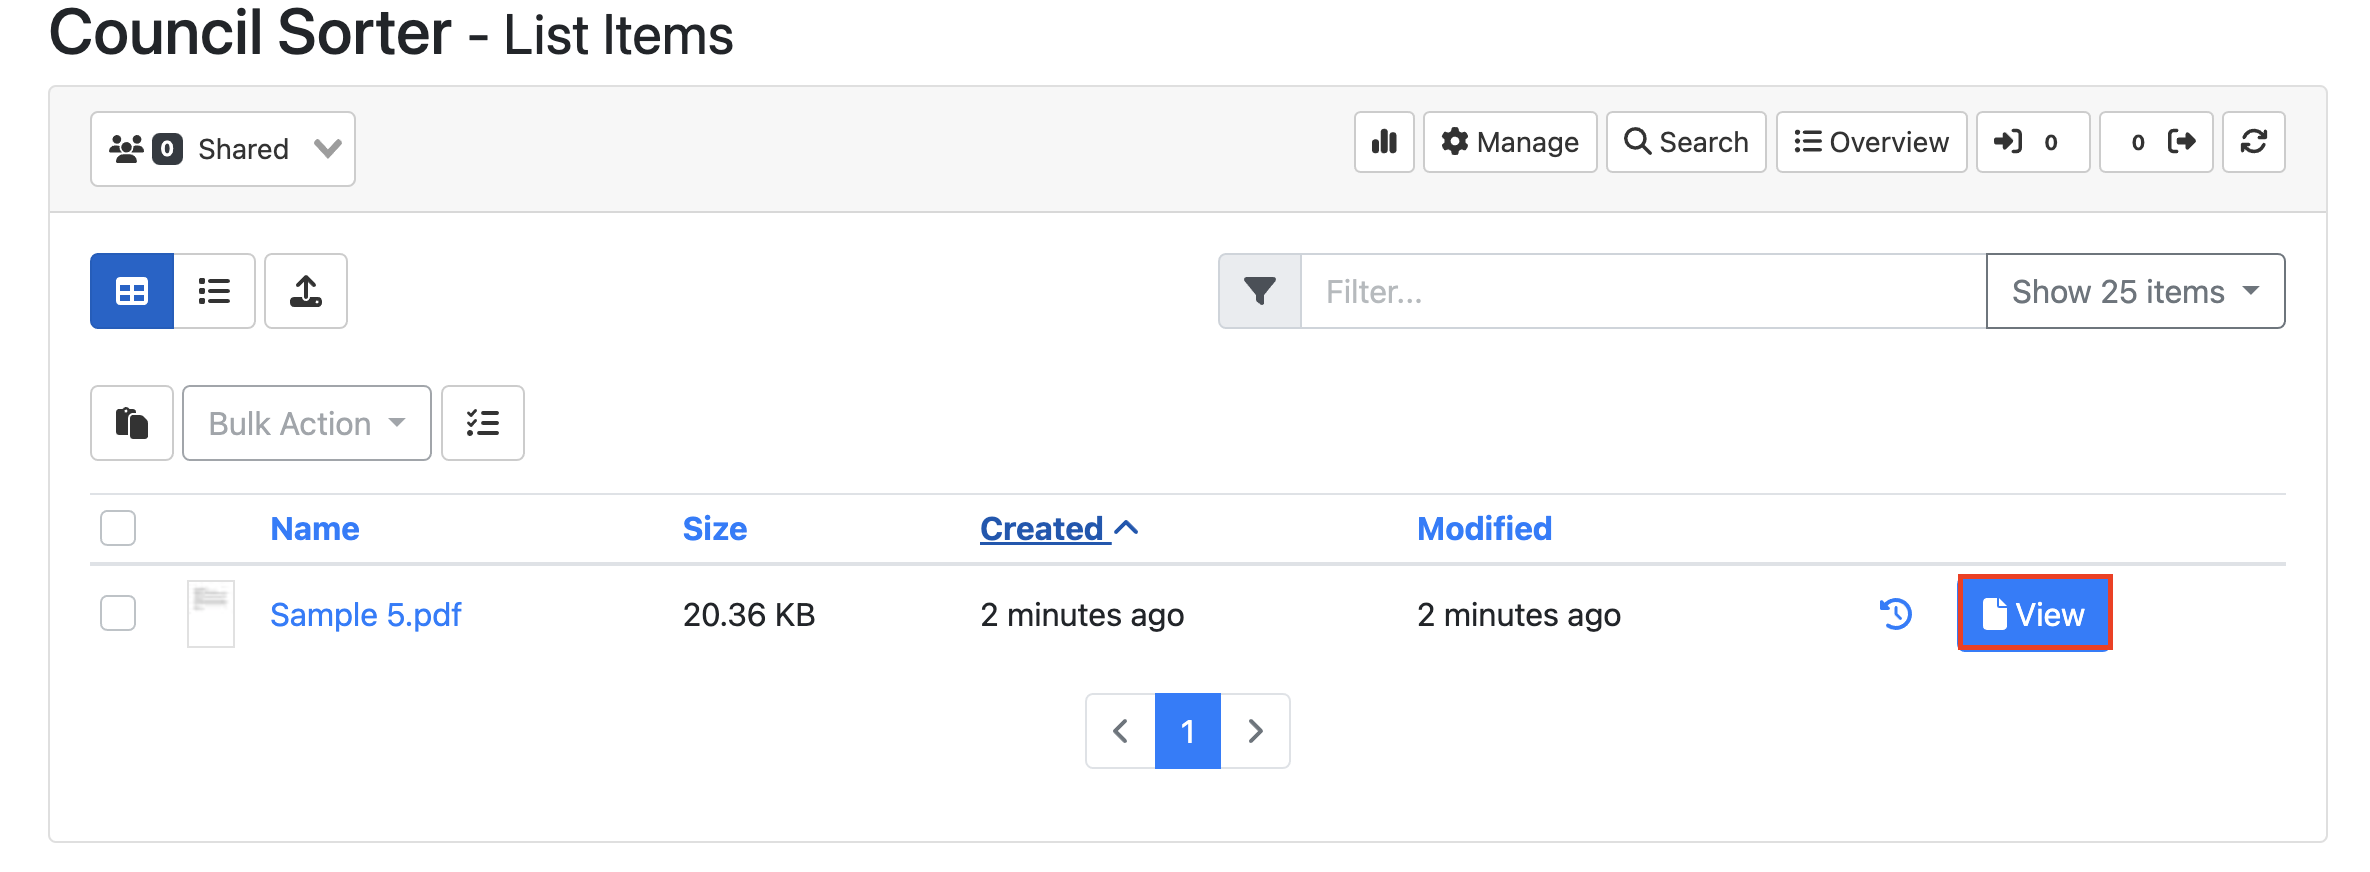This screenshot has height=872, width=2370.
Task: Switch to list view layout
Action: click(214, 291)
